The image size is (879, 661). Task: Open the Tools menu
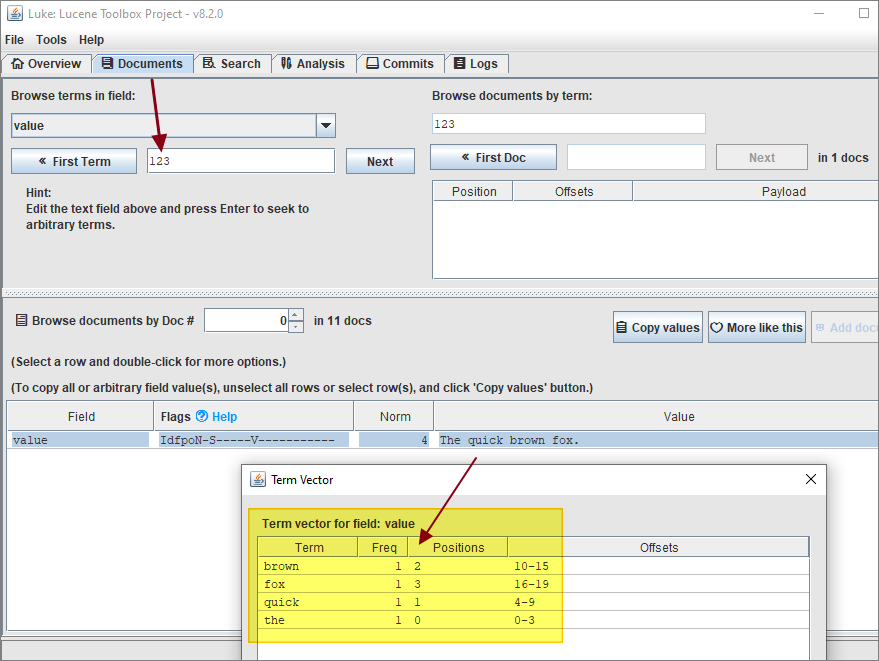(51, 40)
